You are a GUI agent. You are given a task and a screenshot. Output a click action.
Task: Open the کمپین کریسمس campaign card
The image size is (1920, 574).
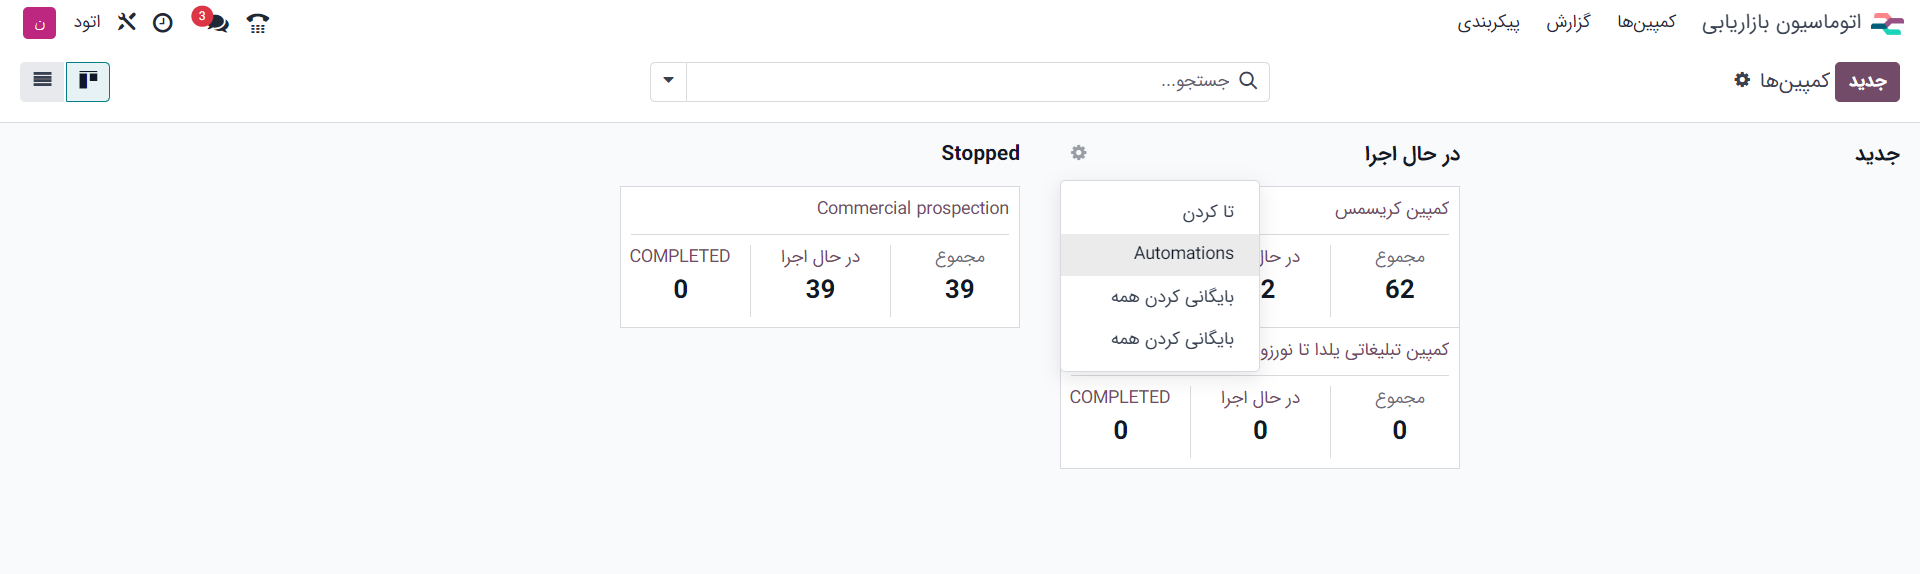1358,257
